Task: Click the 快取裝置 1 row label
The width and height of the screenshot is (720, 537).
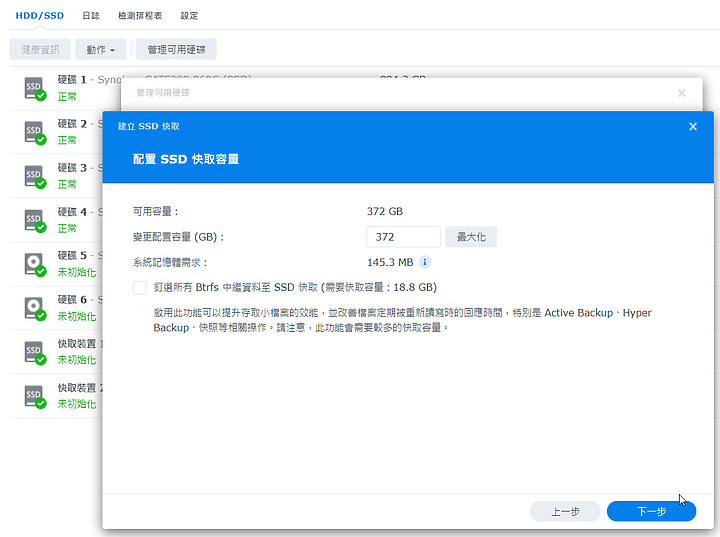Action: pos(80,344)
